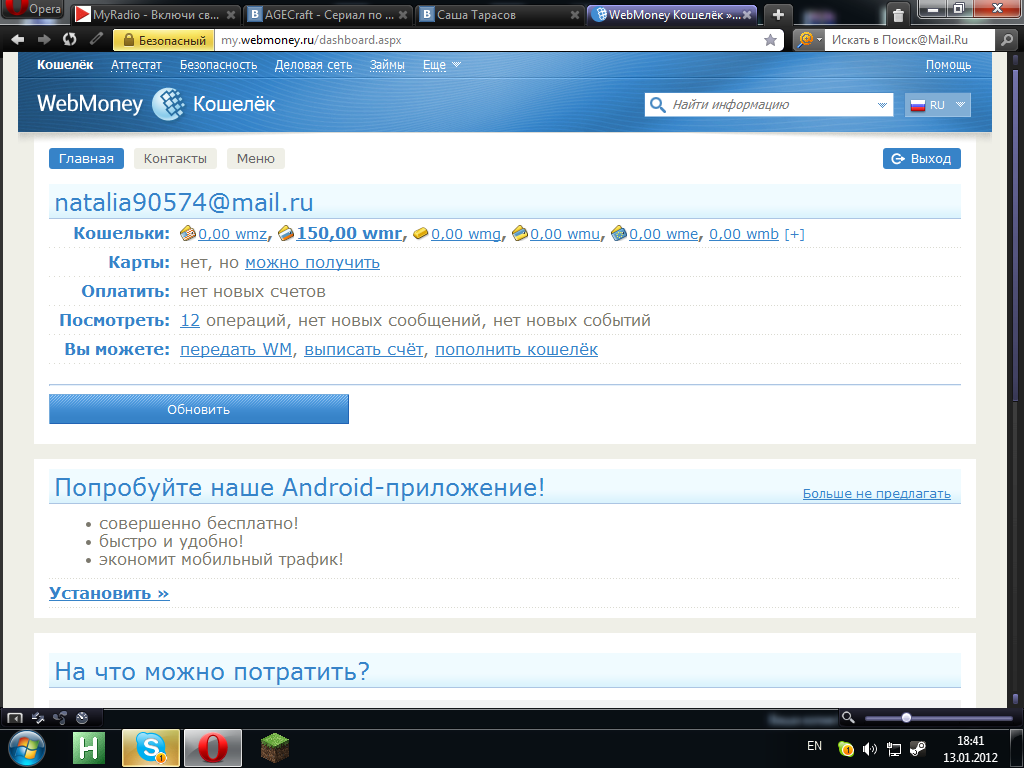Open the Займы menu item
Screen dimensions: 1024x768
(x=387, y=65)
